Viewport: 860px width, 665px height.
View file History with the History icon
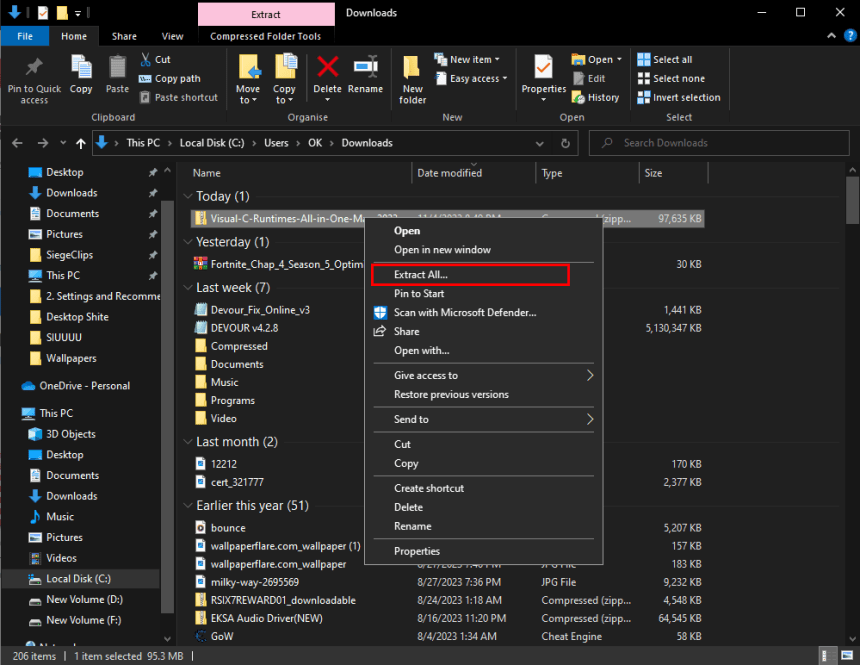[596, 97]
